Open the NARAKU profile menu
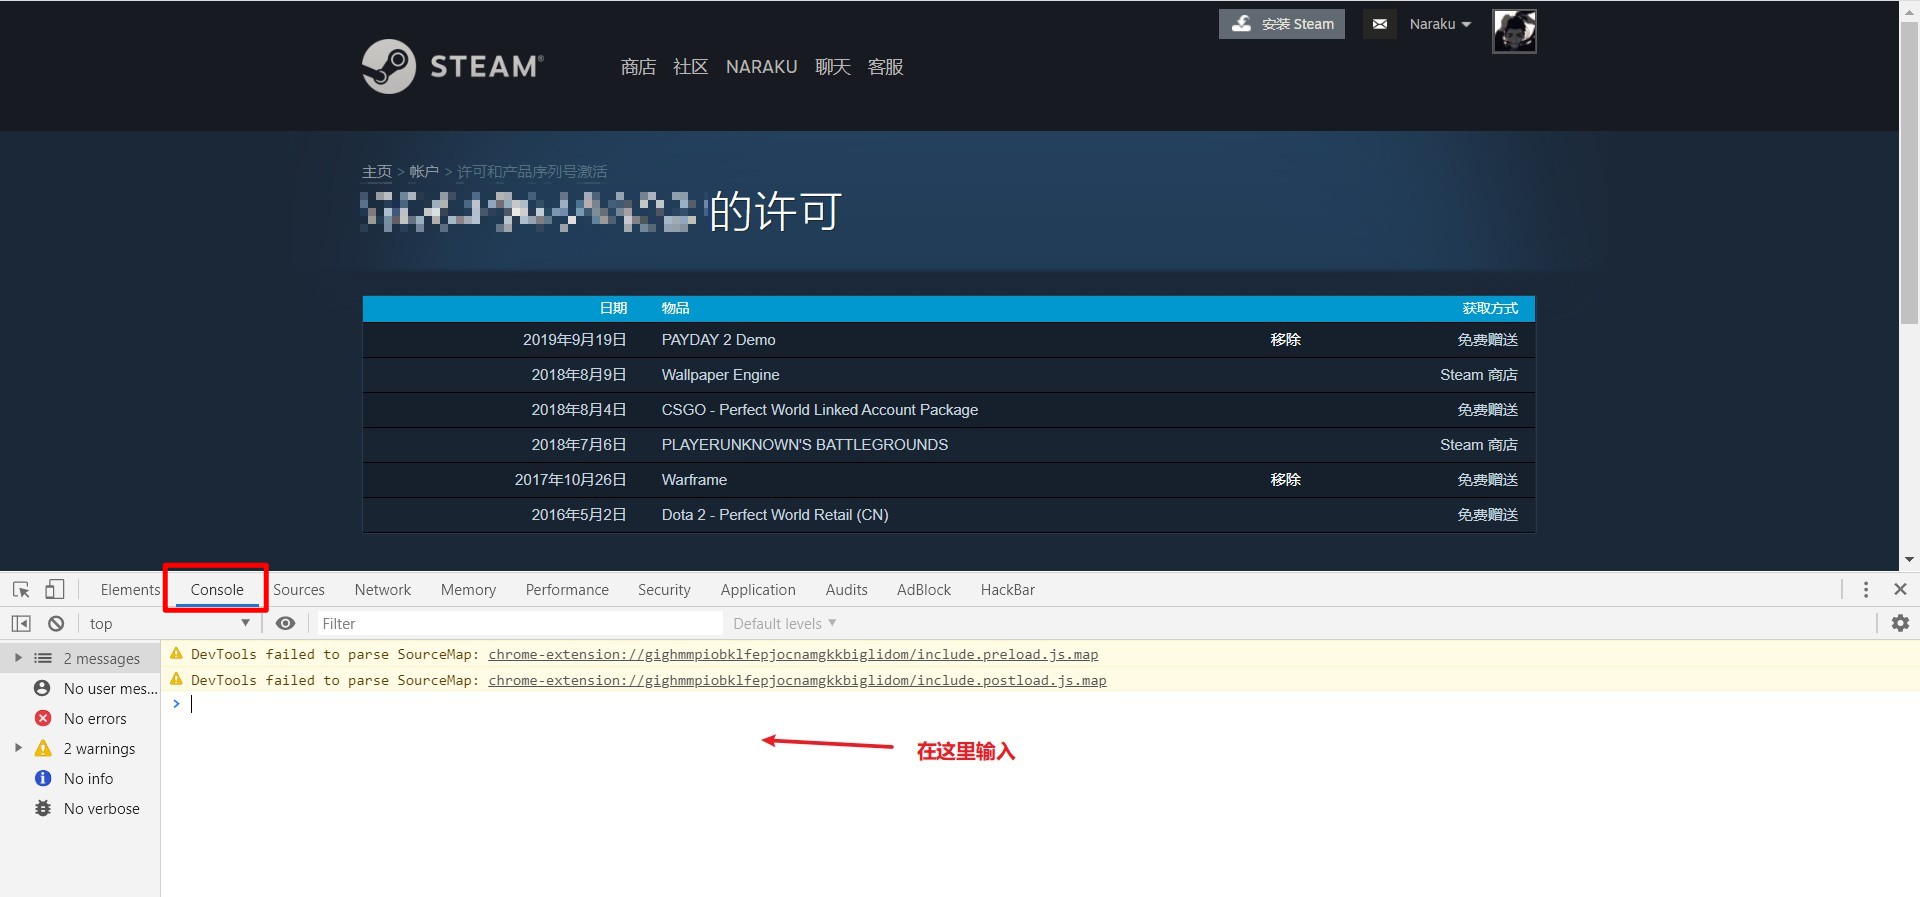This screenshot has width=1920, height=897. 762,67
